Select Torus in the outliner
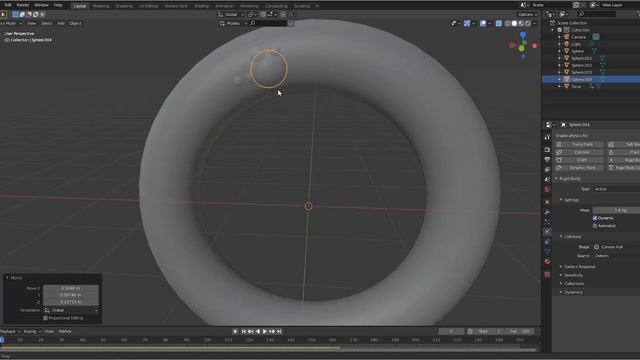 point(576,87)
